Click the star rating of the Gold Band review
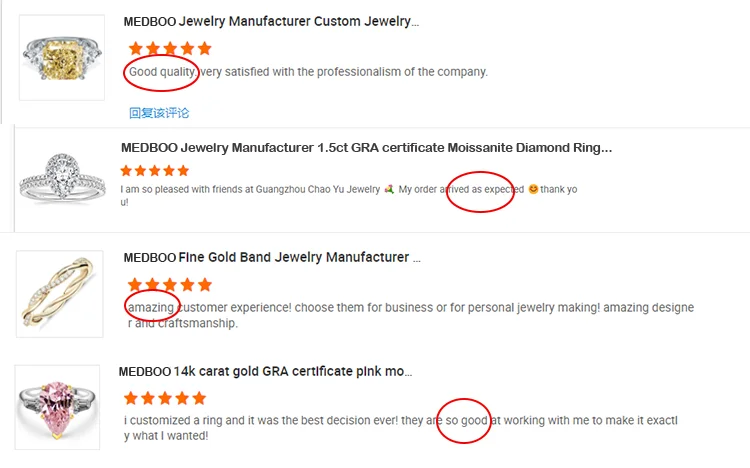 coord(170,284)
